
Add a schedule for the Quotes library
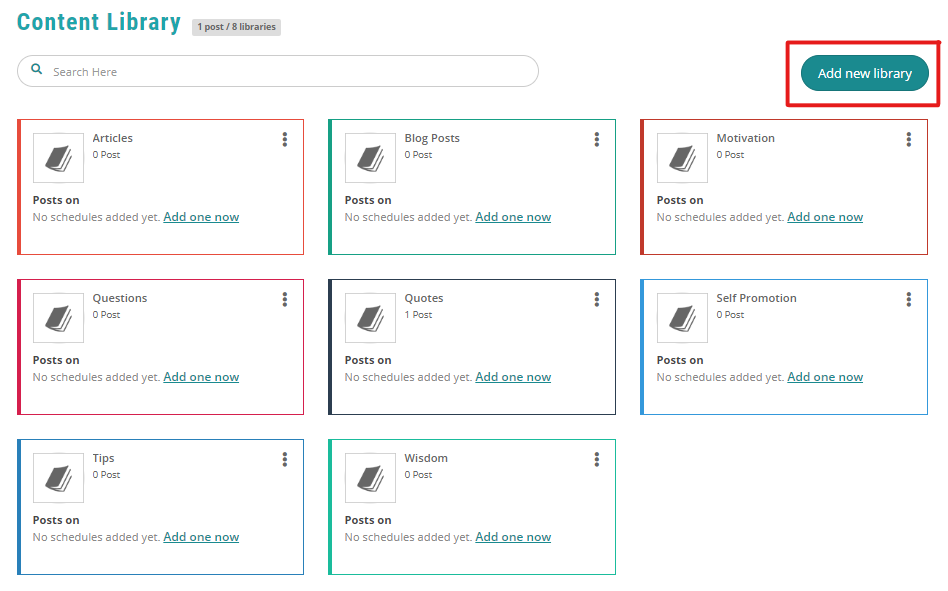[x=513, y=377]
